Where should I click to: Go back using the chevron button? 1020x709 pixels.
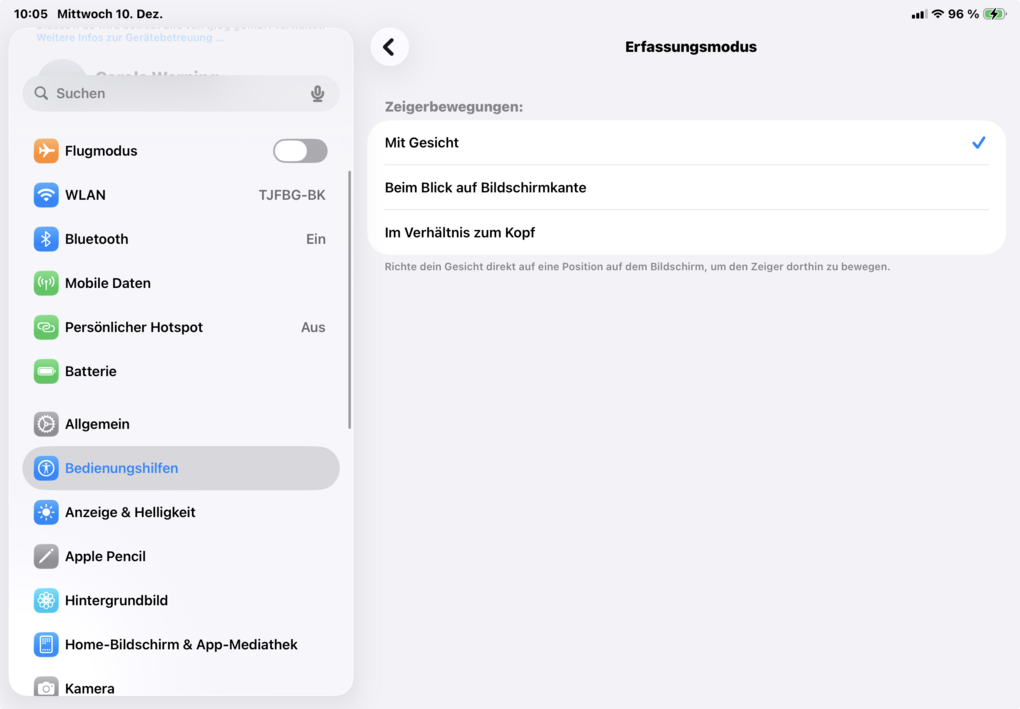pos(389,47)
